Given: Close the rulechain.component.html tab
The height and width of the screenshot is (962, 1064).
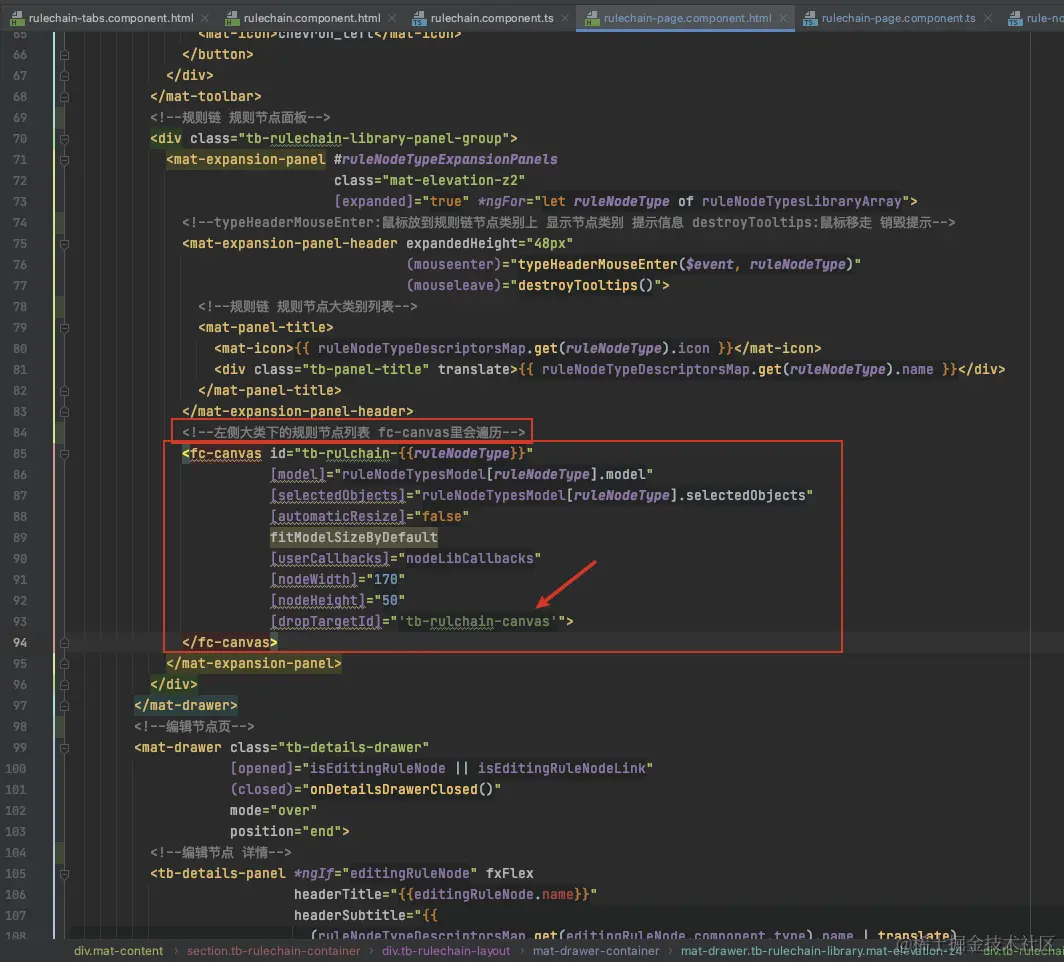Looking at the screenshot, I should coord(392,18).
